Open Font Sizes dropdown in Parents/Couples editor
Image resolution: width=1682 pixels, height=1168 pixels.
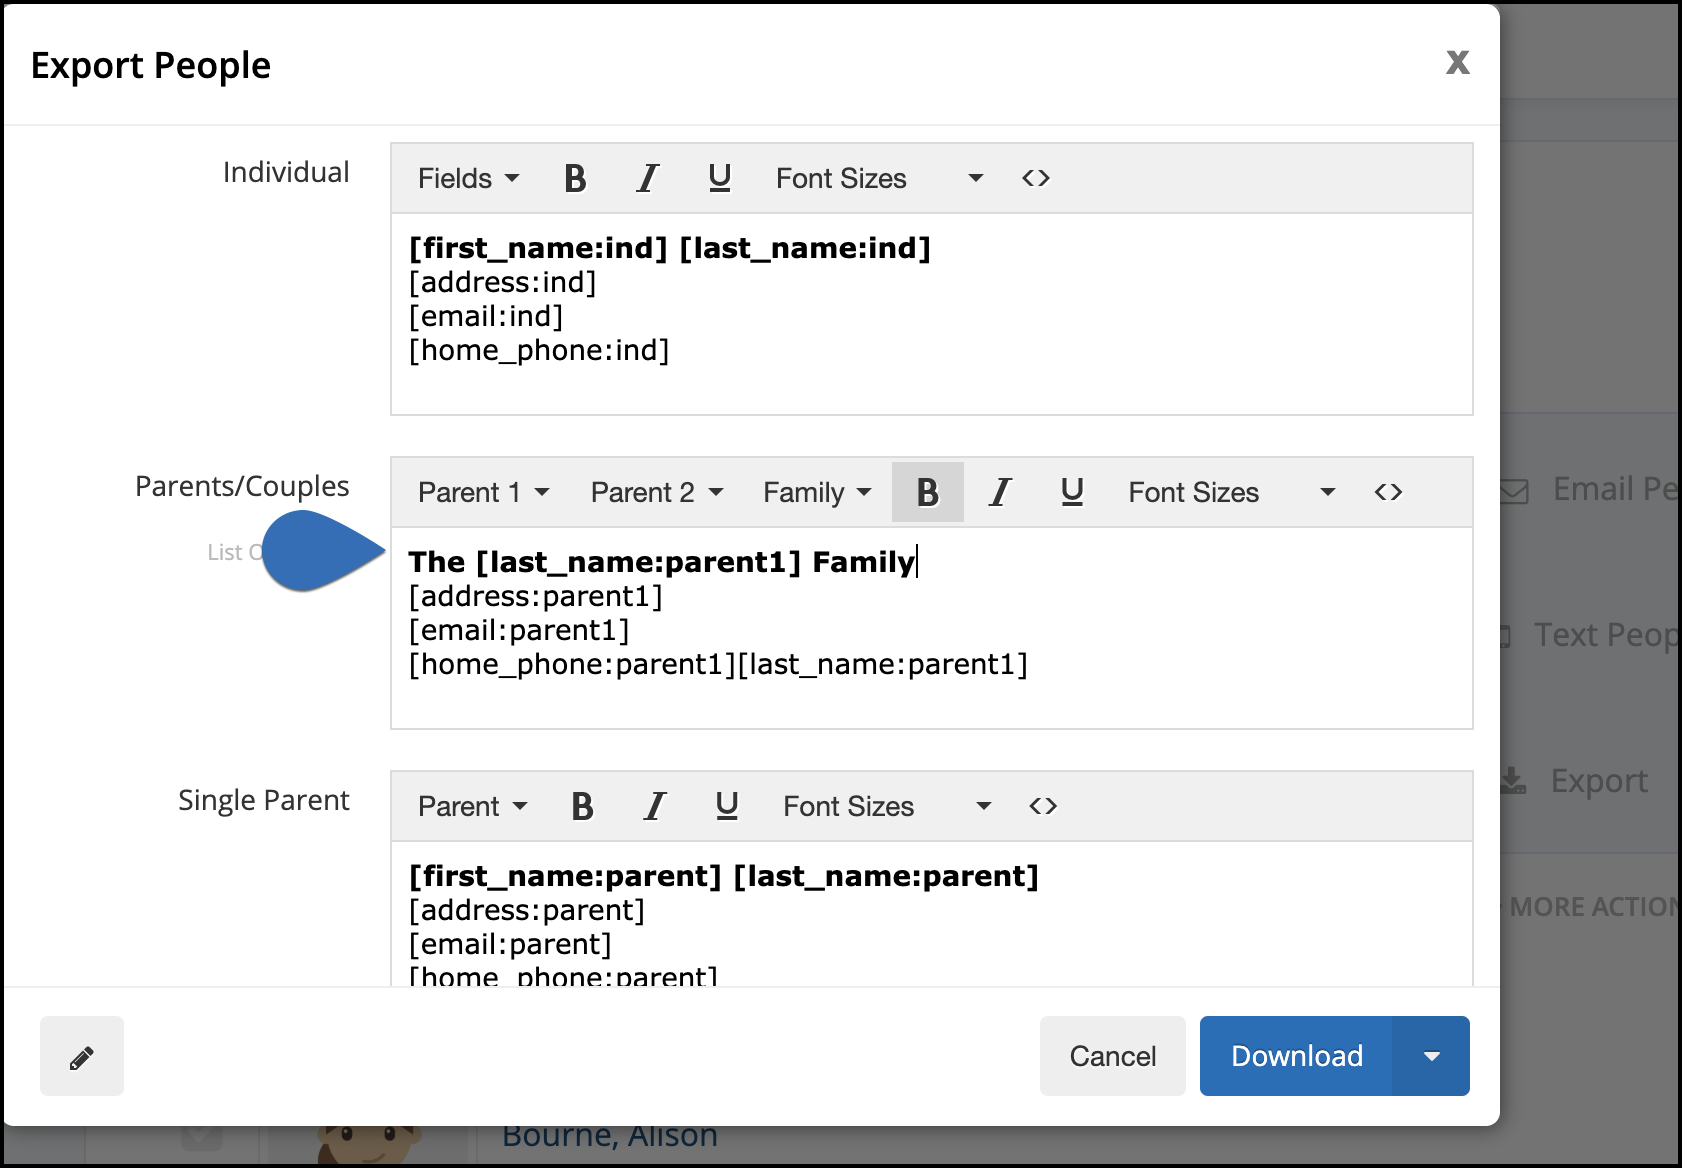click(x=1232, y=492)
